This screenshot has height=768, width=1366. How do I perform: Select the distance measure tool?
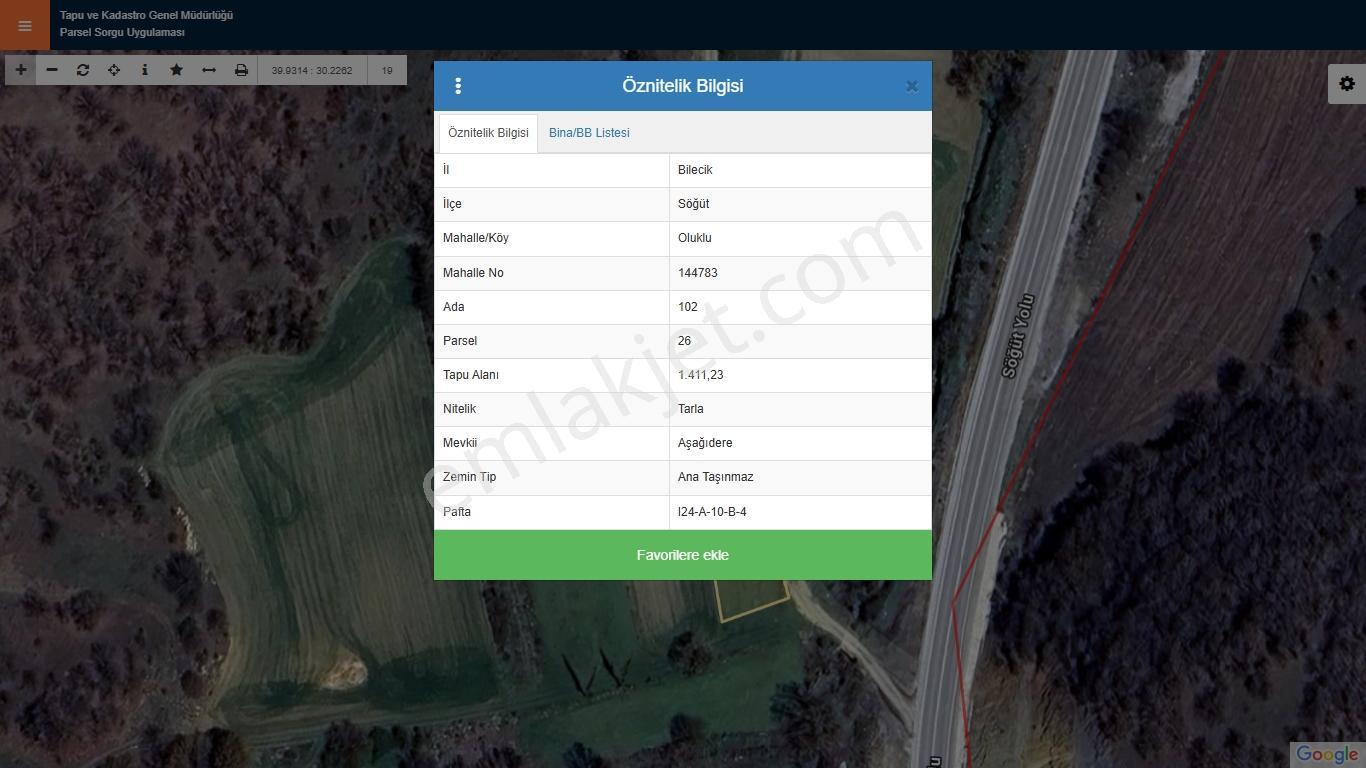[209, 70]
